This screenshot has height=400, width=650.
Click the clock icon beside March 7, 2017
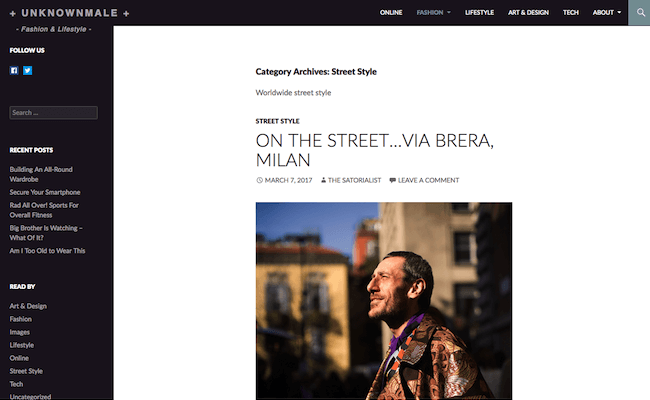[x=260, y=180]
